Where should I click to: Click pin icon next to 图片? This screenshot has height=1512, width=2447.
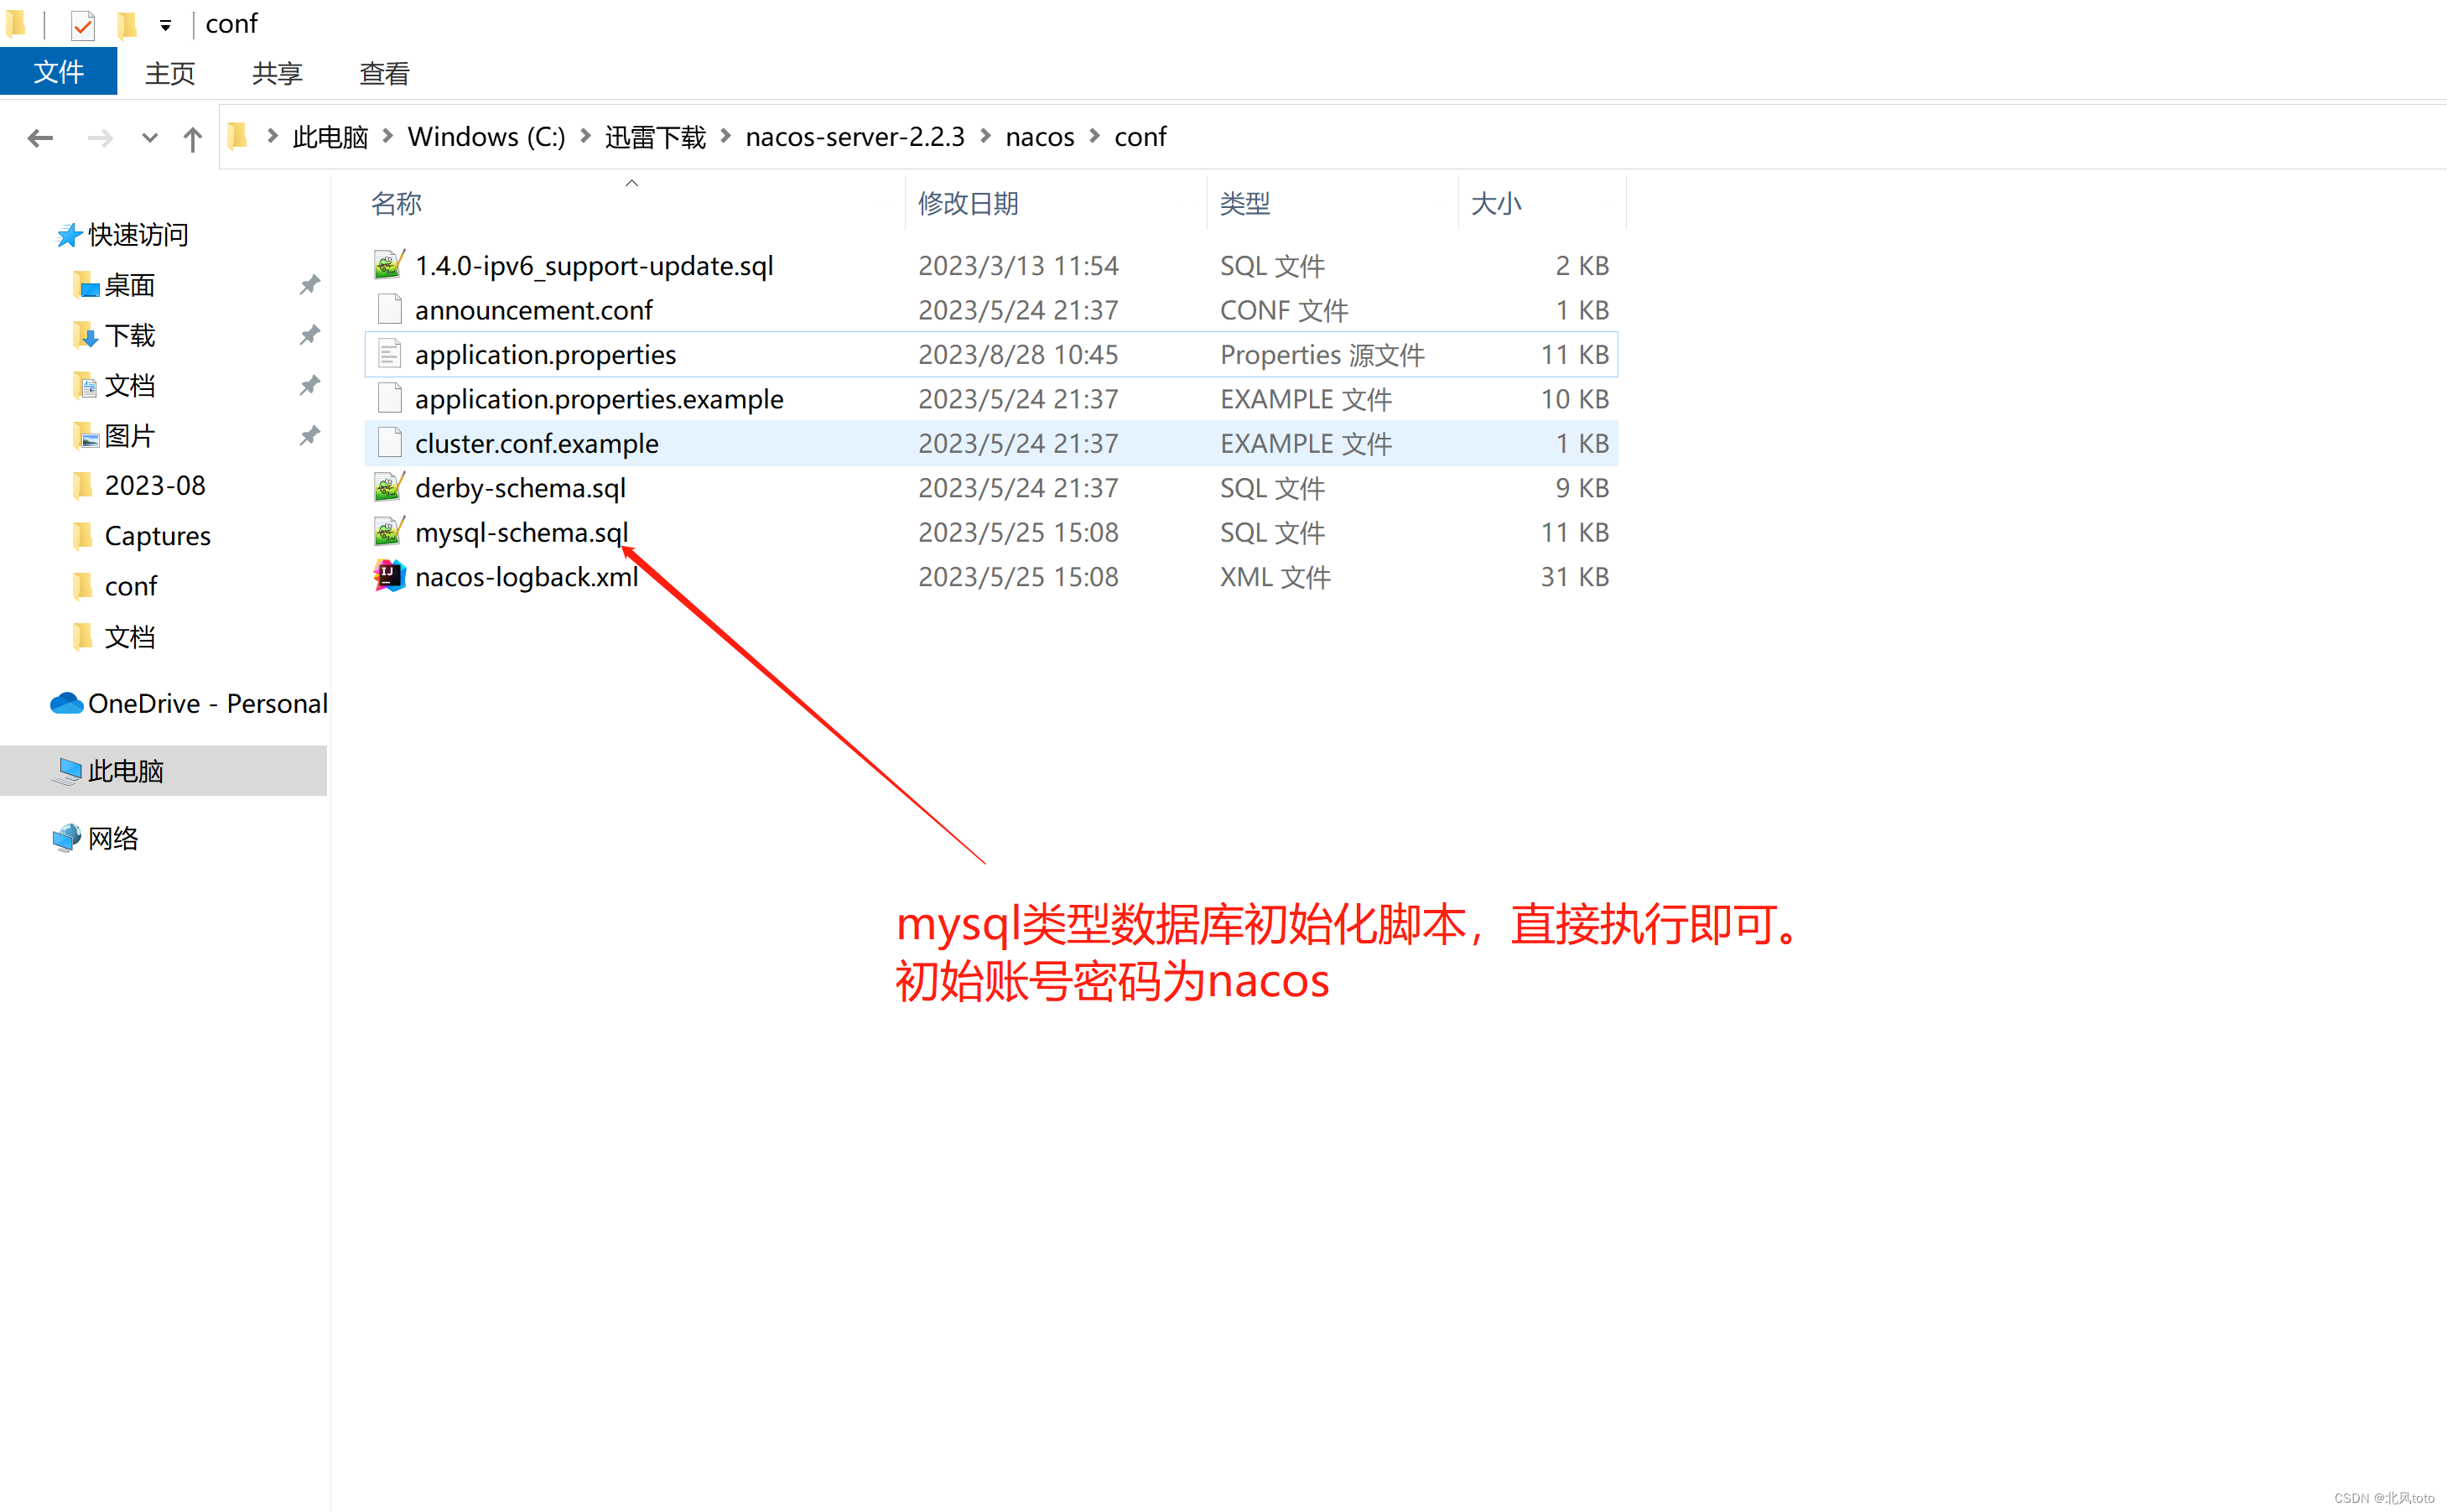point(310,435)
